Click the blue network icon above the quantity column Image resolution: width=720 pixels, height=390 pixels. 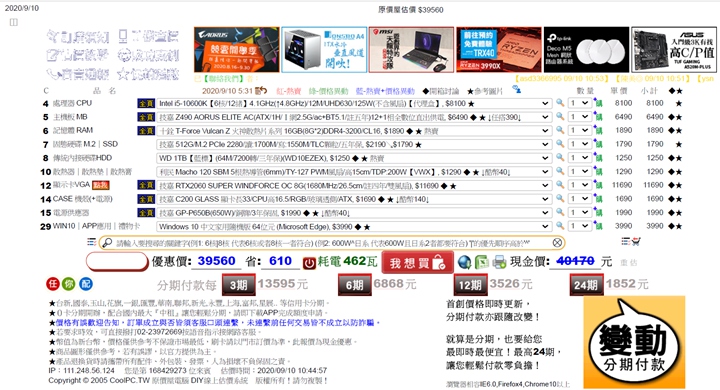pyautogui.click(x=516, y=89)
